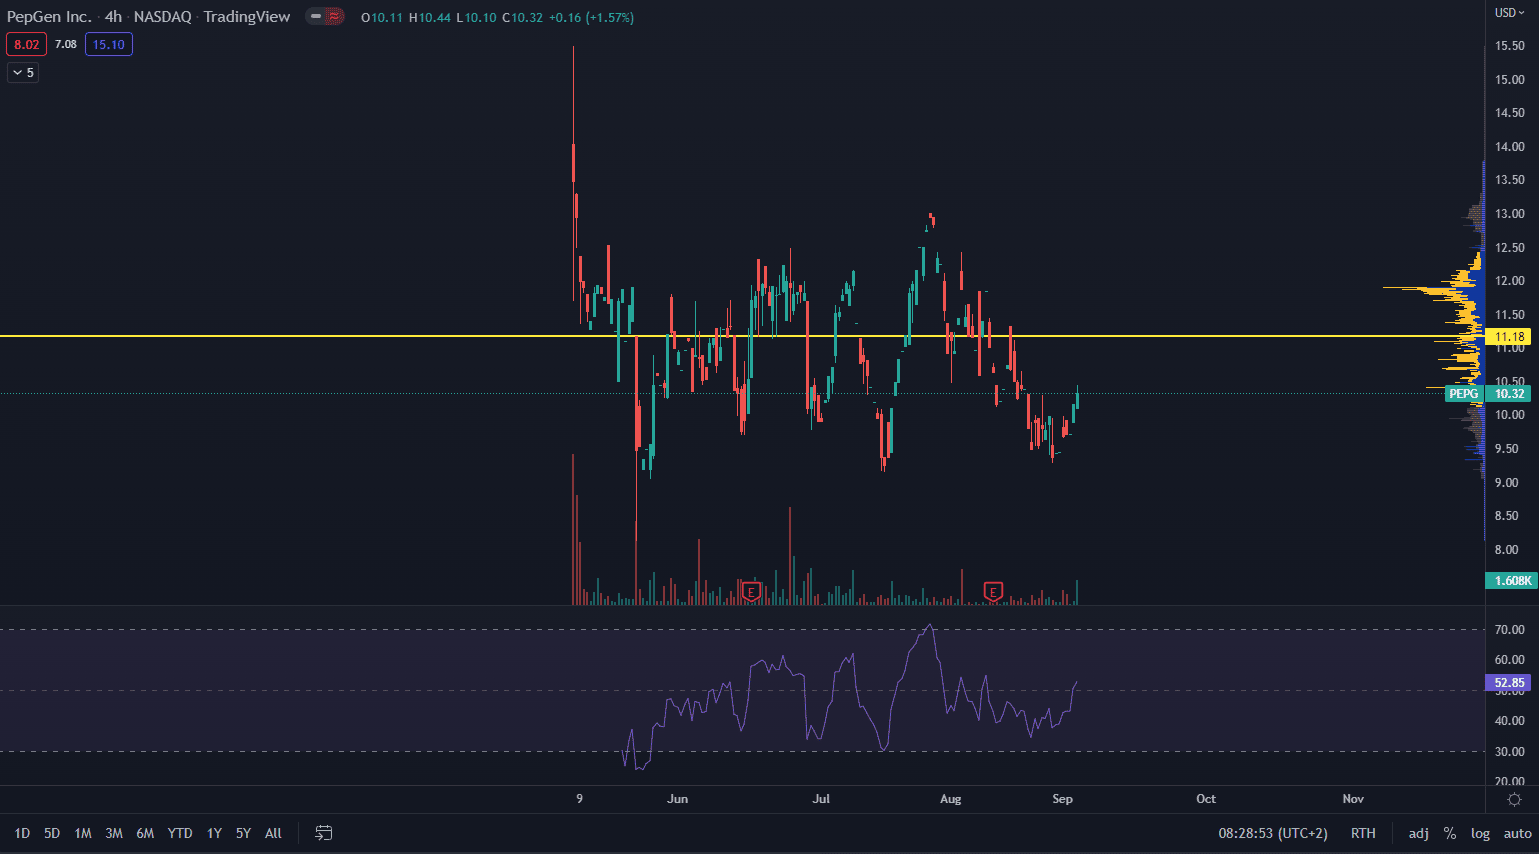Enable log scale
This screenshot has width=1539, height=854.
coord(1480,833)
